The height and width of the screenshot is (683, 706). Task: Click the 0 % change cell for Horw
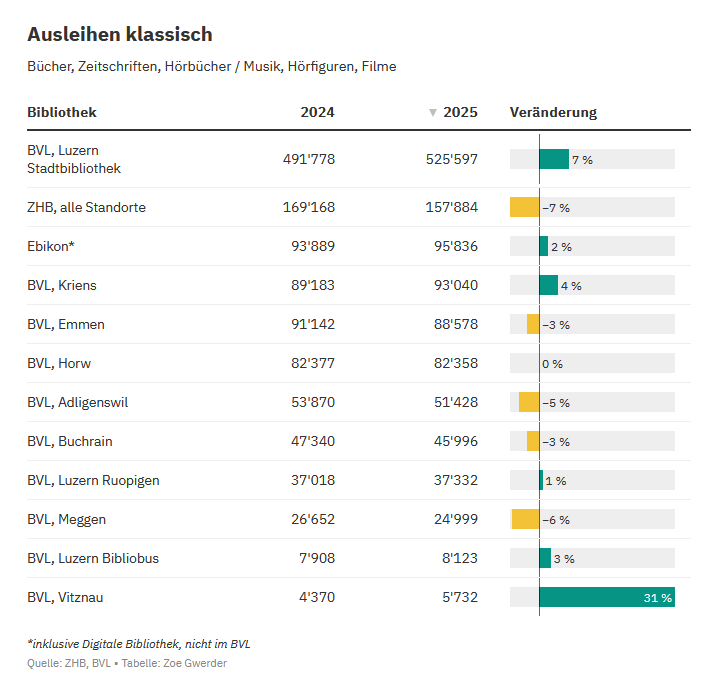pos(552,363)
